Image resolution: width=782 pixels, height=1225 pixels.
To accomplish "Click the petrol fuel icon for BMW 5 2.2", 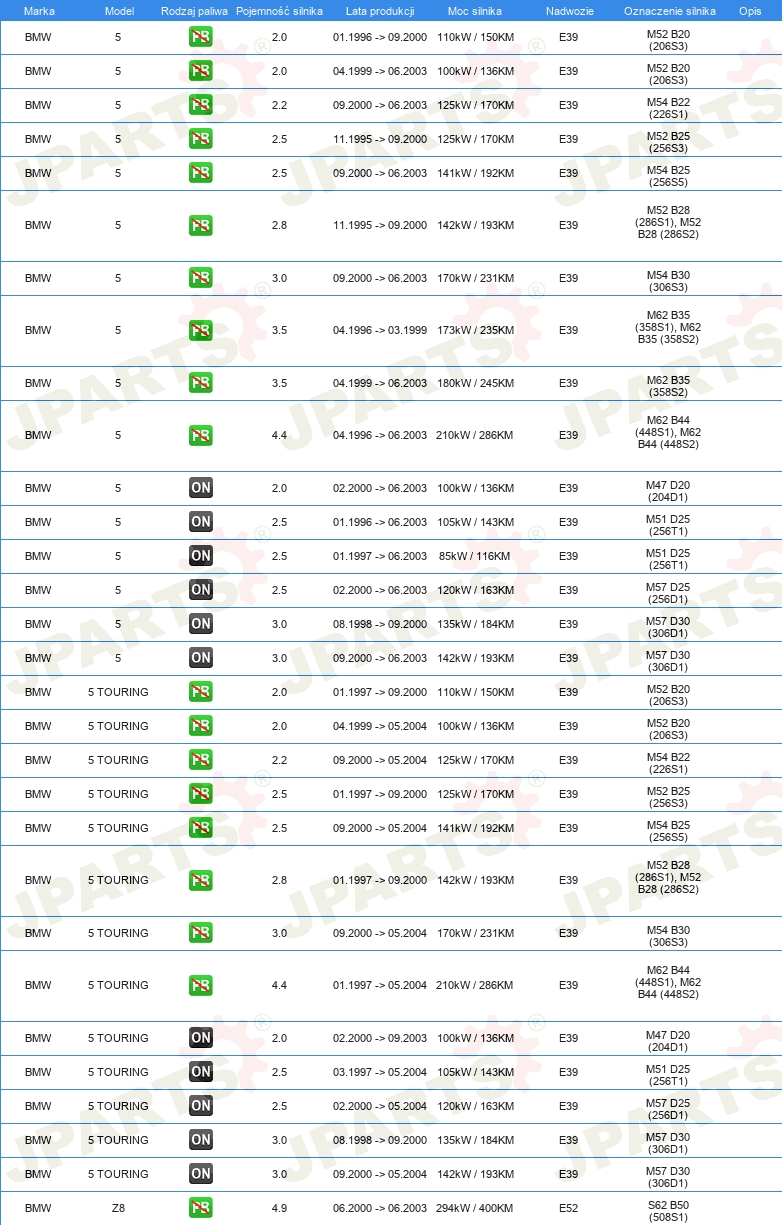I will pyautogui.click(x=201, y=105).
